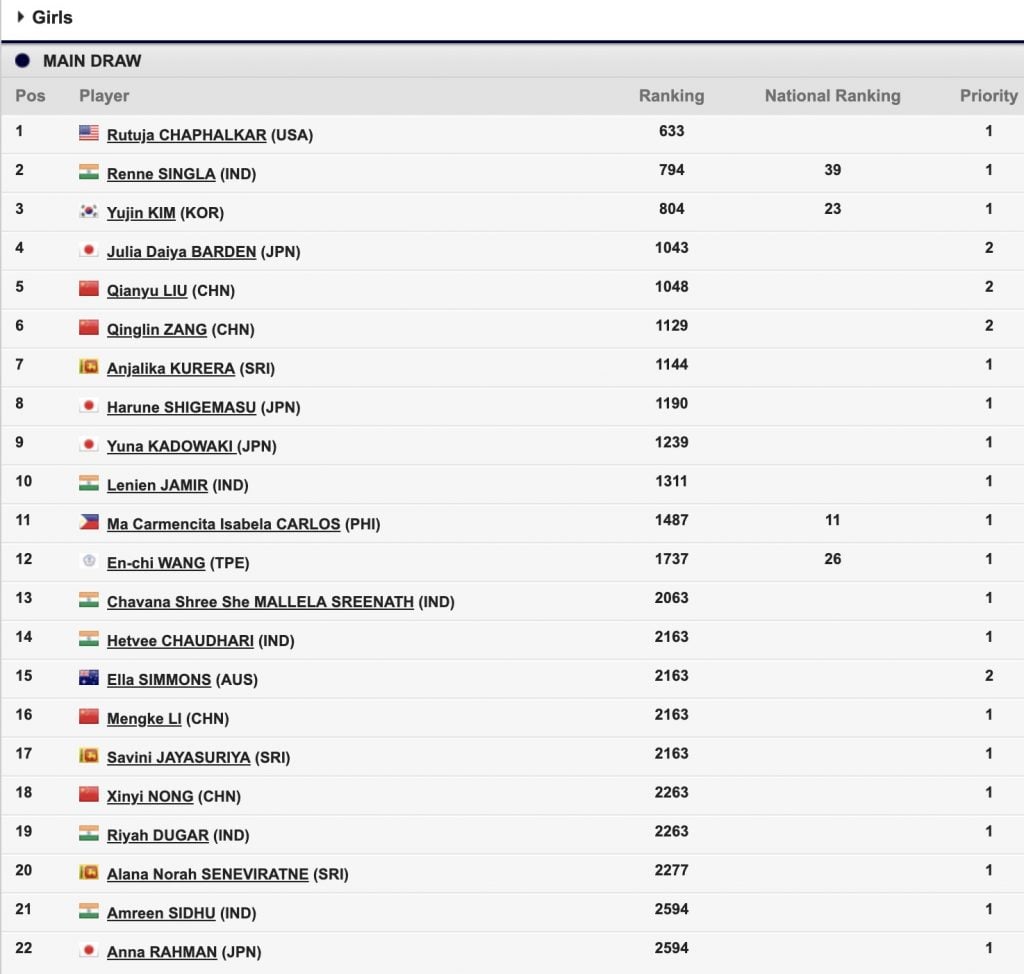
Task: Open Amreen SIDHU player link
Action: [x=161, y=913]
